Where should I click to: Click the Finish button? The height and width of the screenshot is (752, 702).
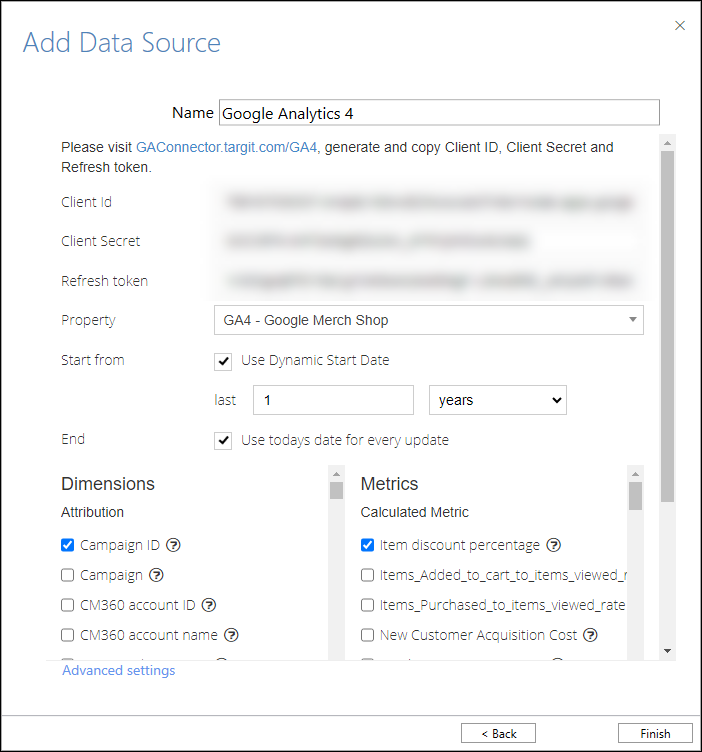click(x=655, y=733)
